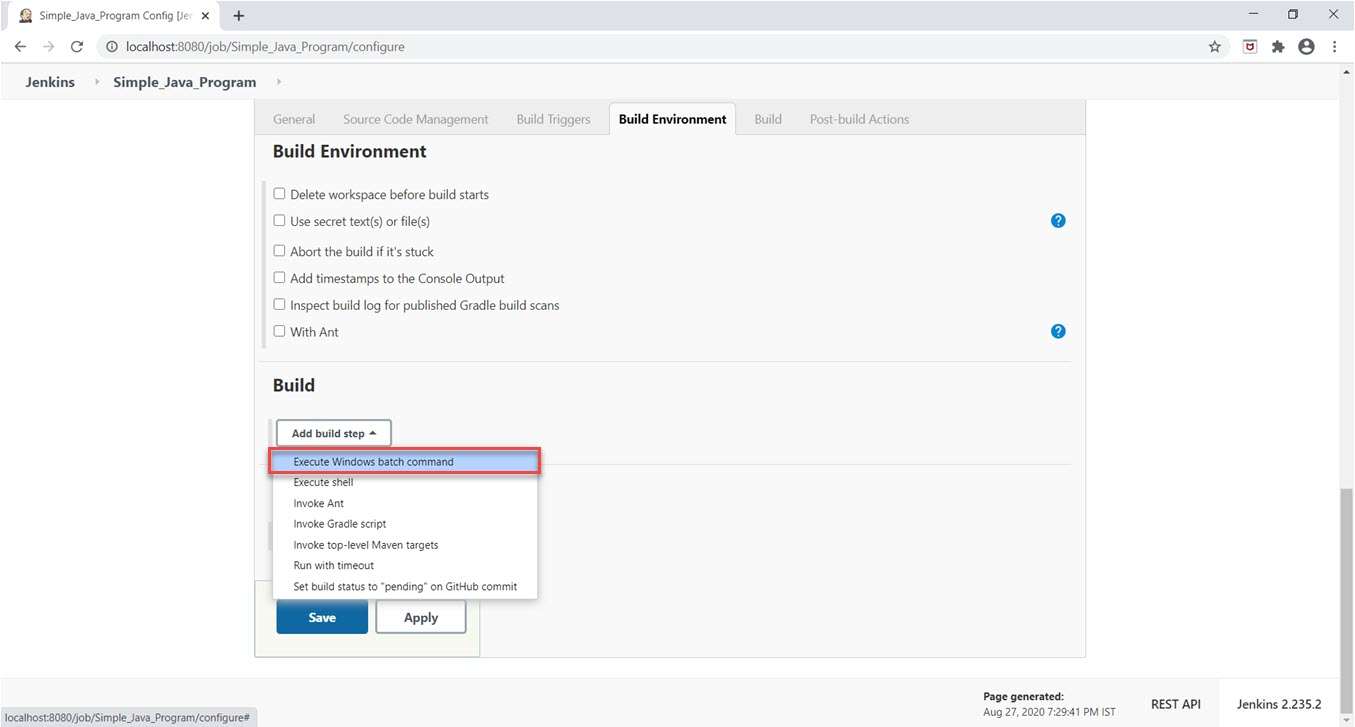Expand breadcrumb arrow after Jenkins

click(97, 82)
